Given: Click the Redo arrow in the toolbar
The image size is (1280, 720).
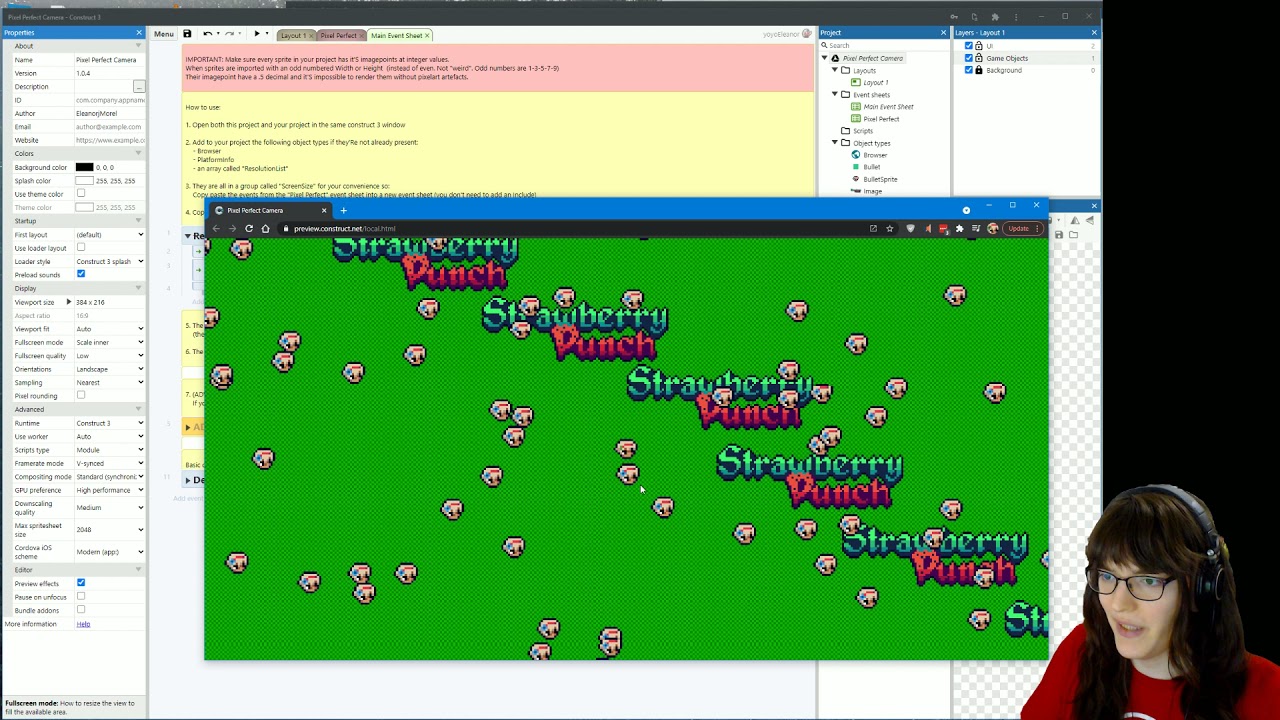Looking at the screenshot, I should (x=229, y=34).
